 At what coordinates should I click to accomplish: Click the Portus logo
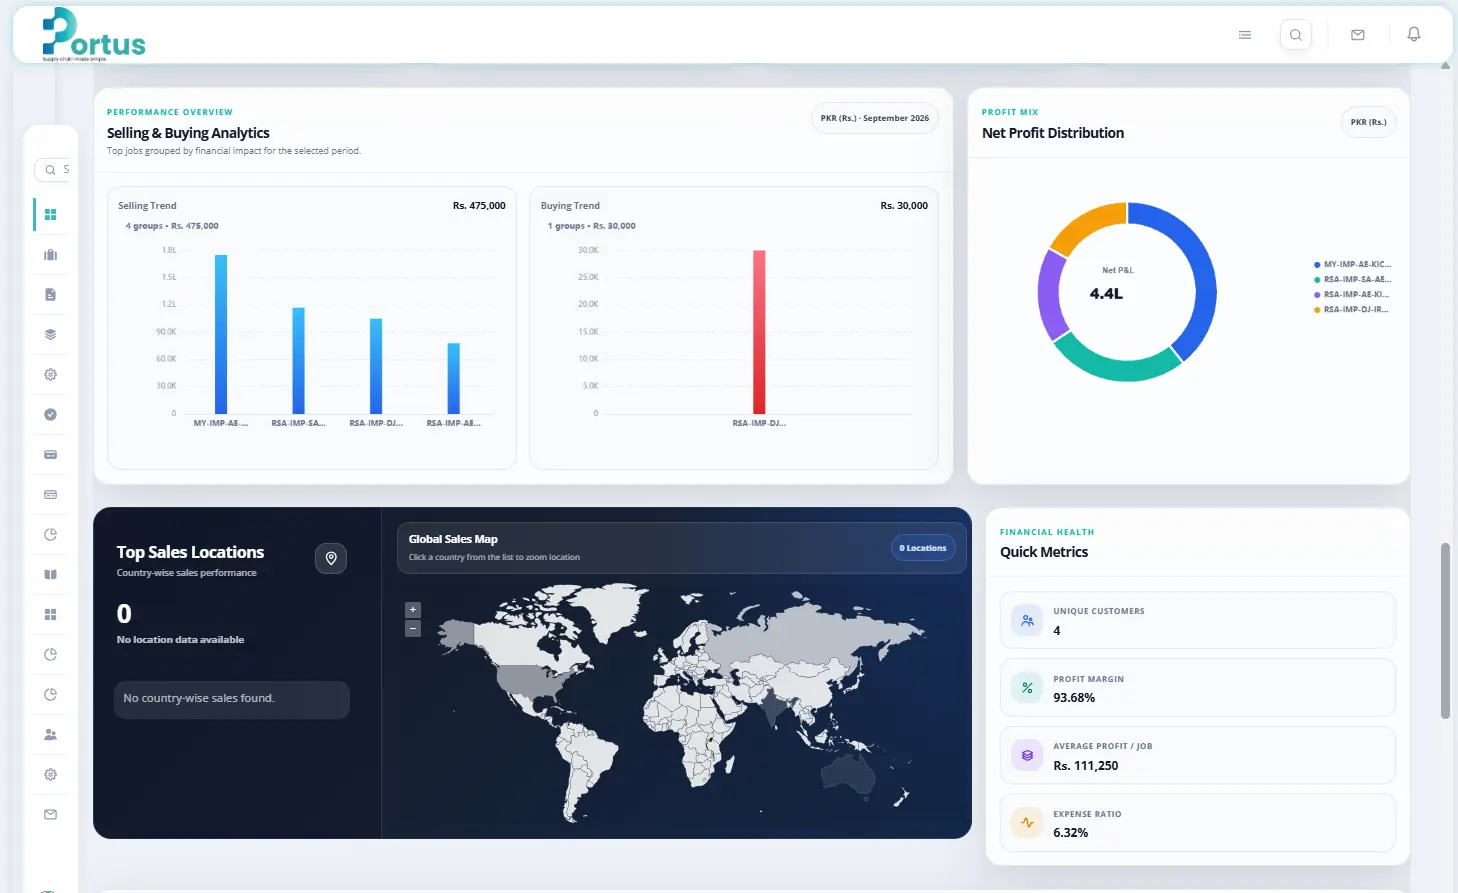coord(93,35)
